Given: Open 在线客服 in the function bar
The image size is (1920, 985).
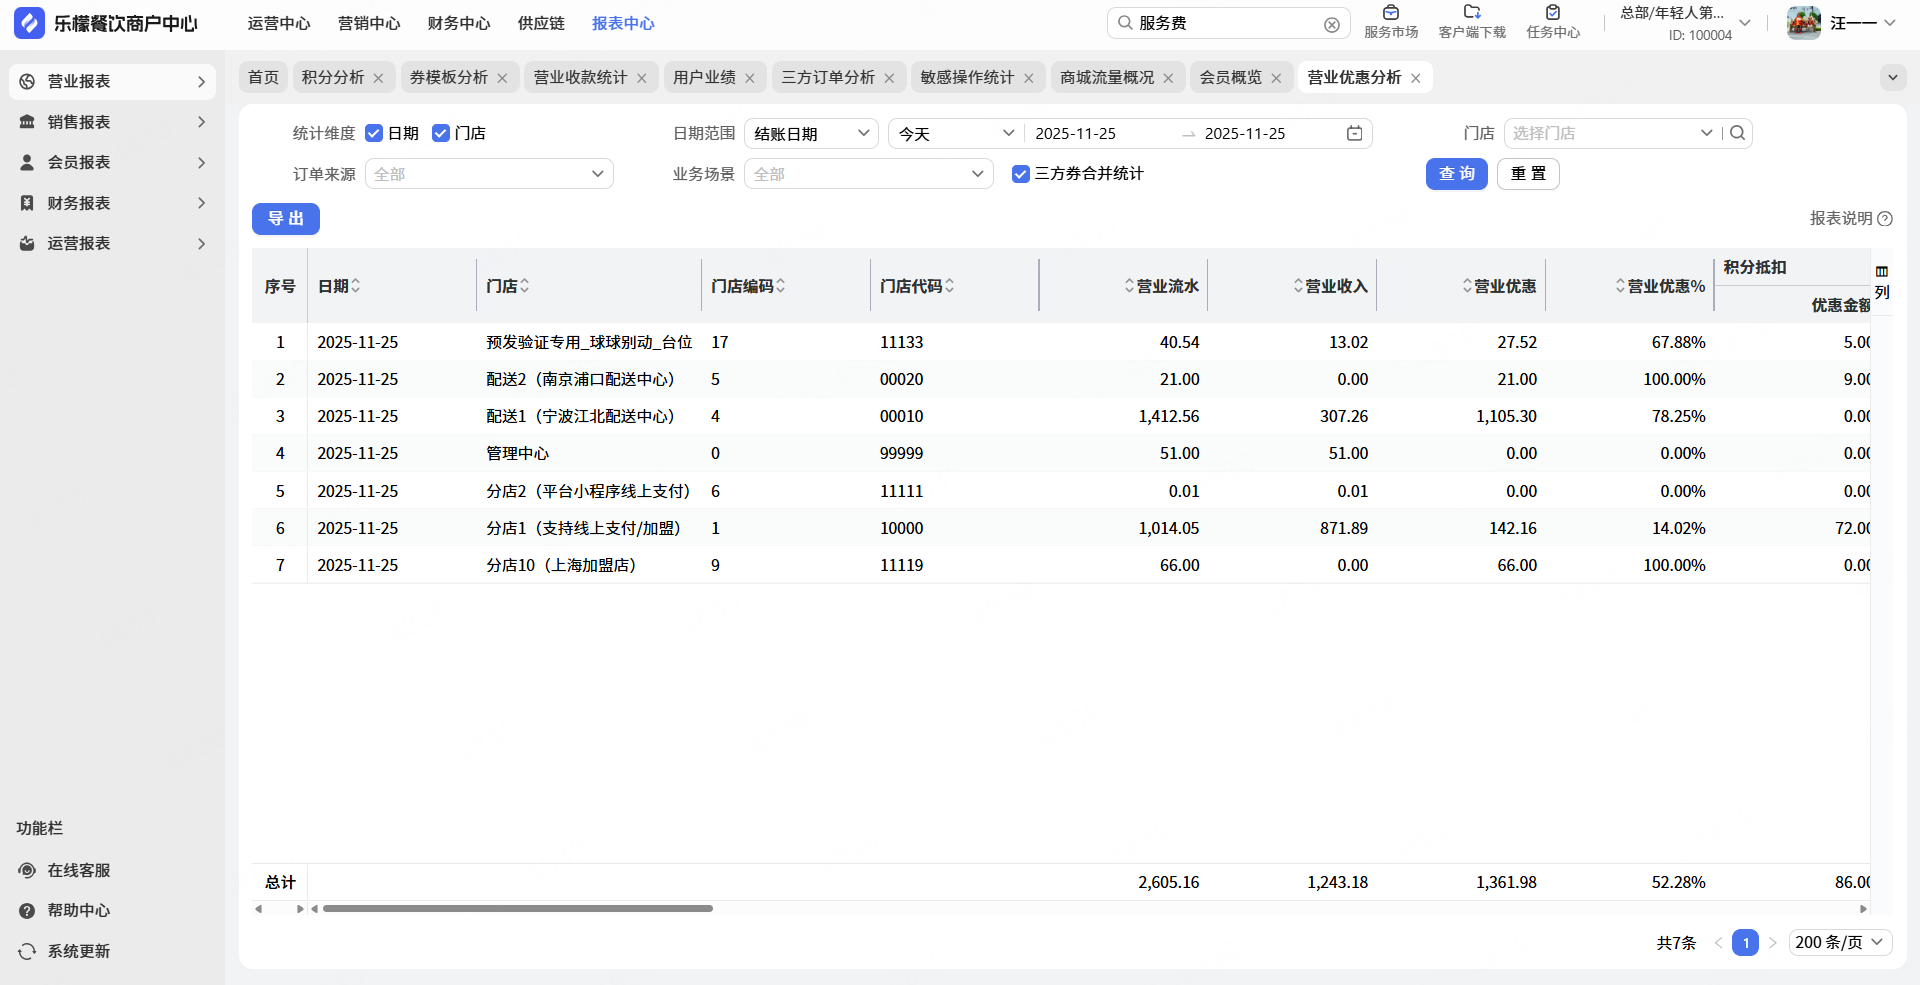Looking at the screenshot, I should coord(78,871).
